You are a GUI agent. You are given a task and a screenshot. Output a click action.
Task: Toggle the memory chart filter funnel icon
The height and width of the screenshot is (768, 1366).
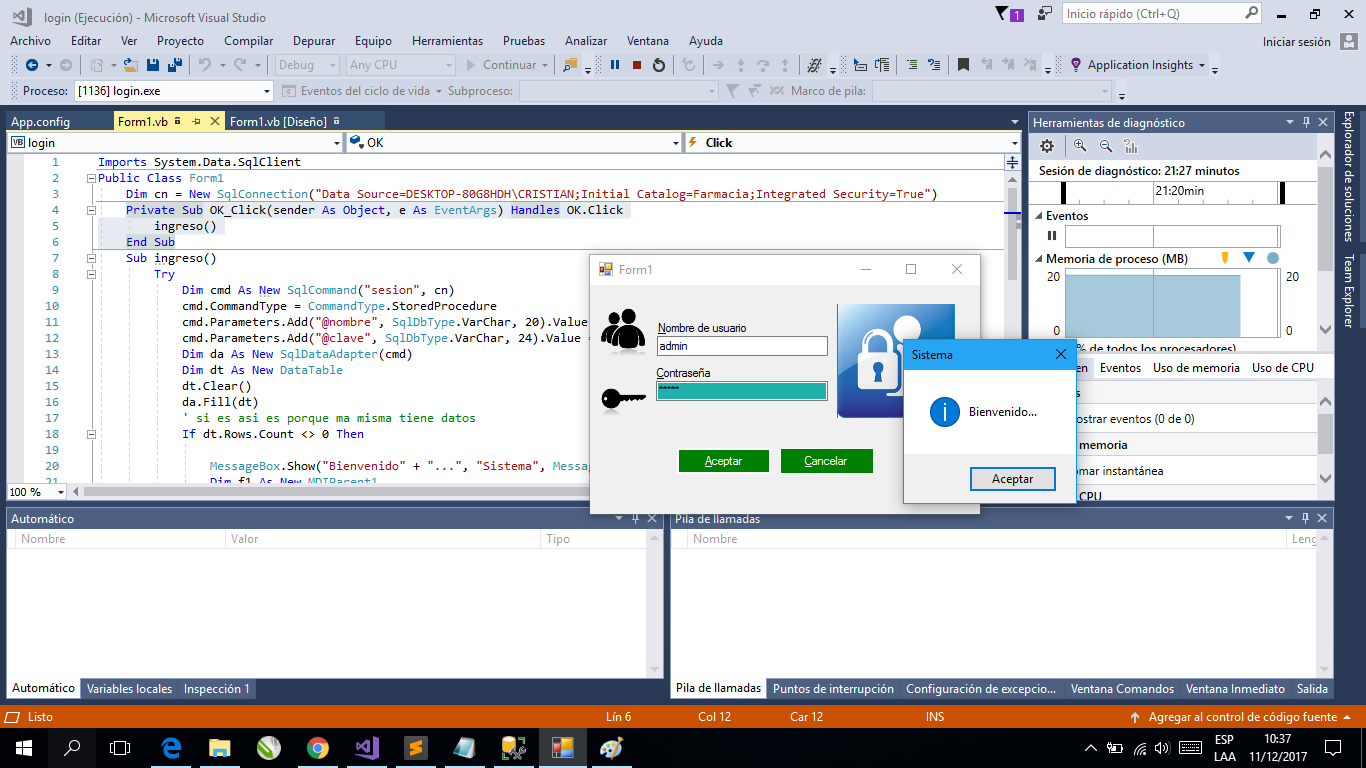coord(1225,258)
